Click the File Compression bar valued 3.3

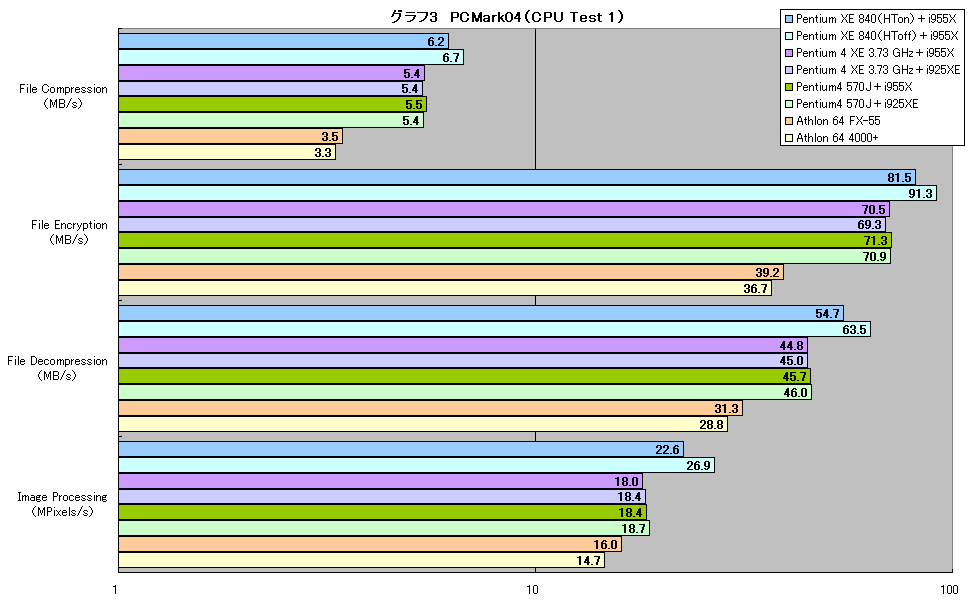227,152
